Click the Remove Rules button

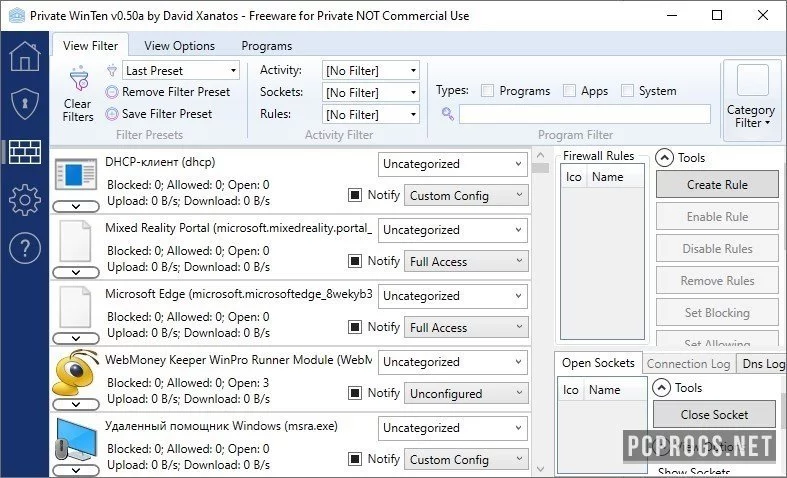click(x=717, y=281)
